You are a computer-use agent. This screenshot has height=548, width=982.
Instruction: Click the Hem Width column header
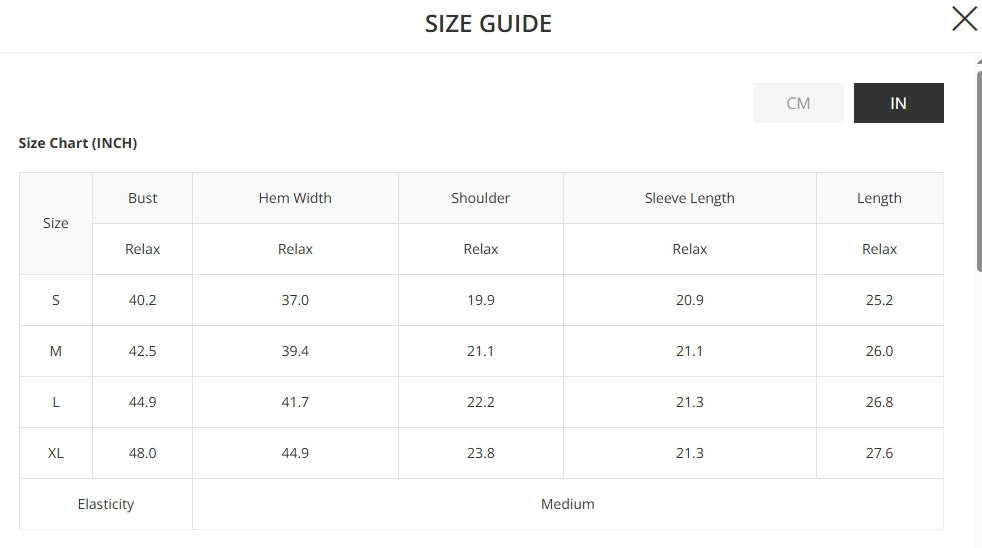[295, 198]
